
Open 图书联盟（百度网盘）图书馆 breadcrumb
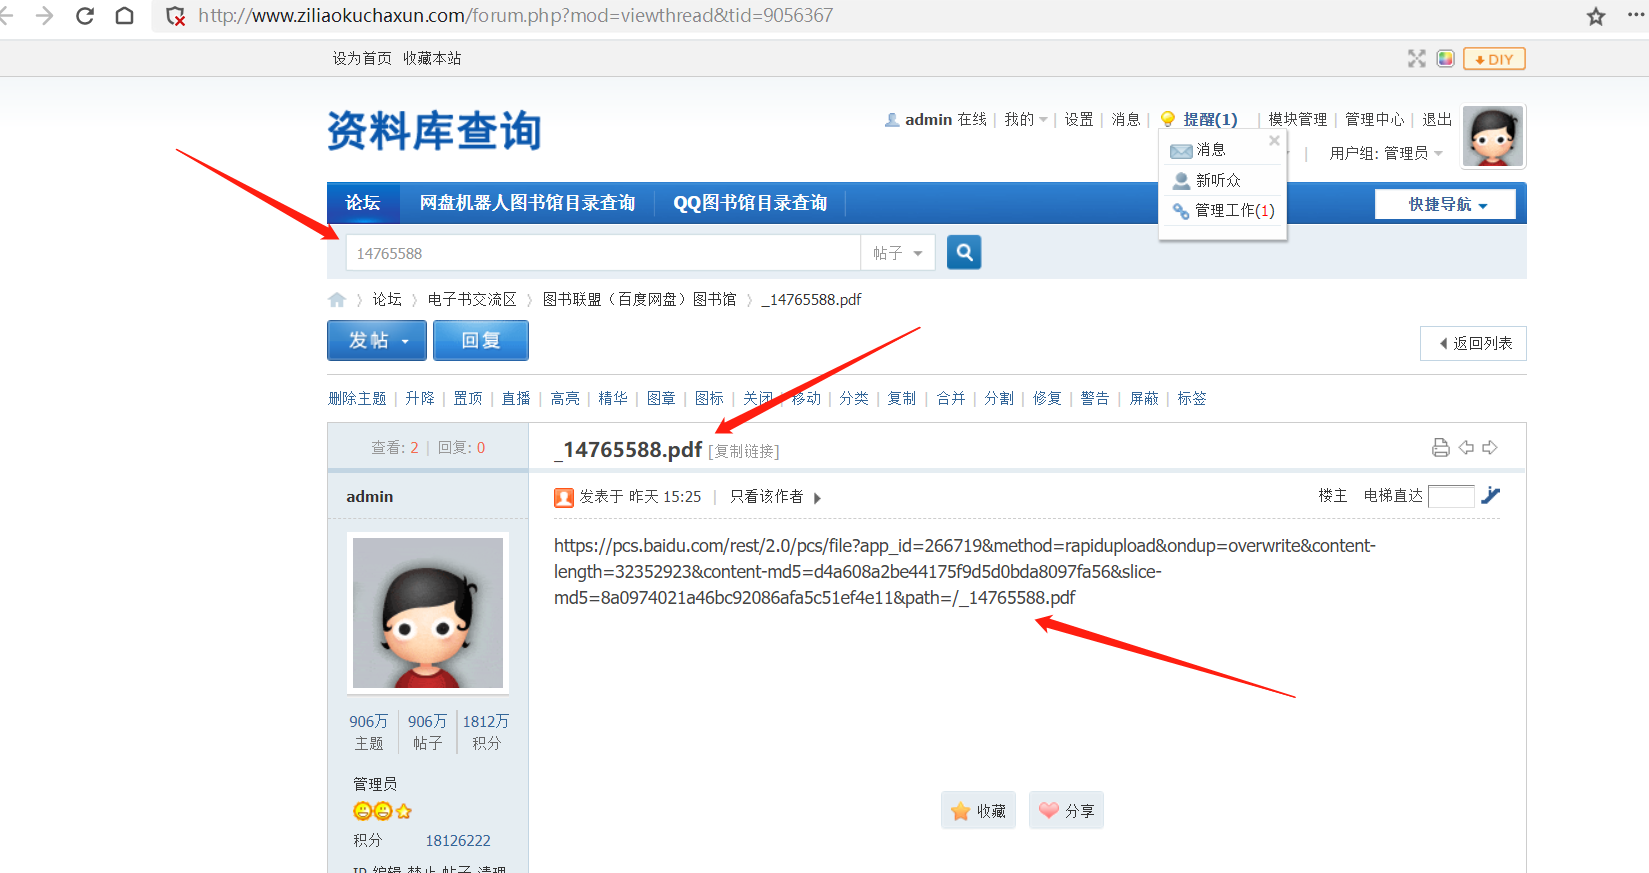coord(640,299)
